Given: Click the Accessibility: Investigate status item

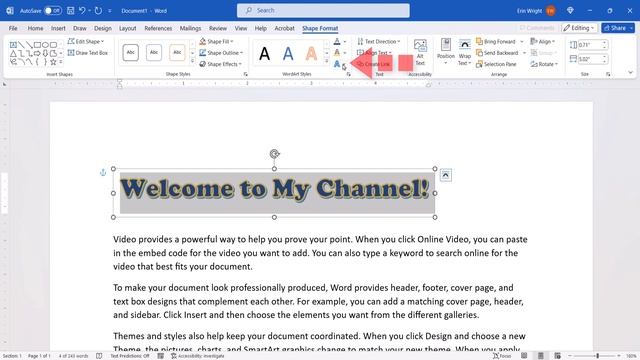Looking at the screenshot, I should coord(198,356).
